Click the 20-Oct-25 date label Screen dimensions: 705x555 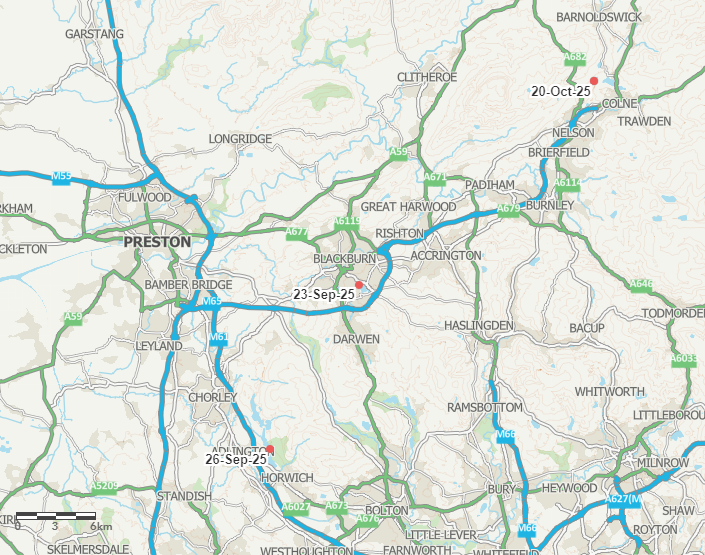click(561, 91)
